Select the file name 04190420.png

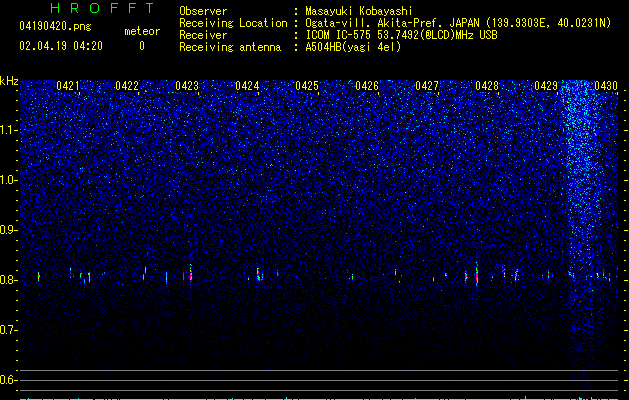55,26
